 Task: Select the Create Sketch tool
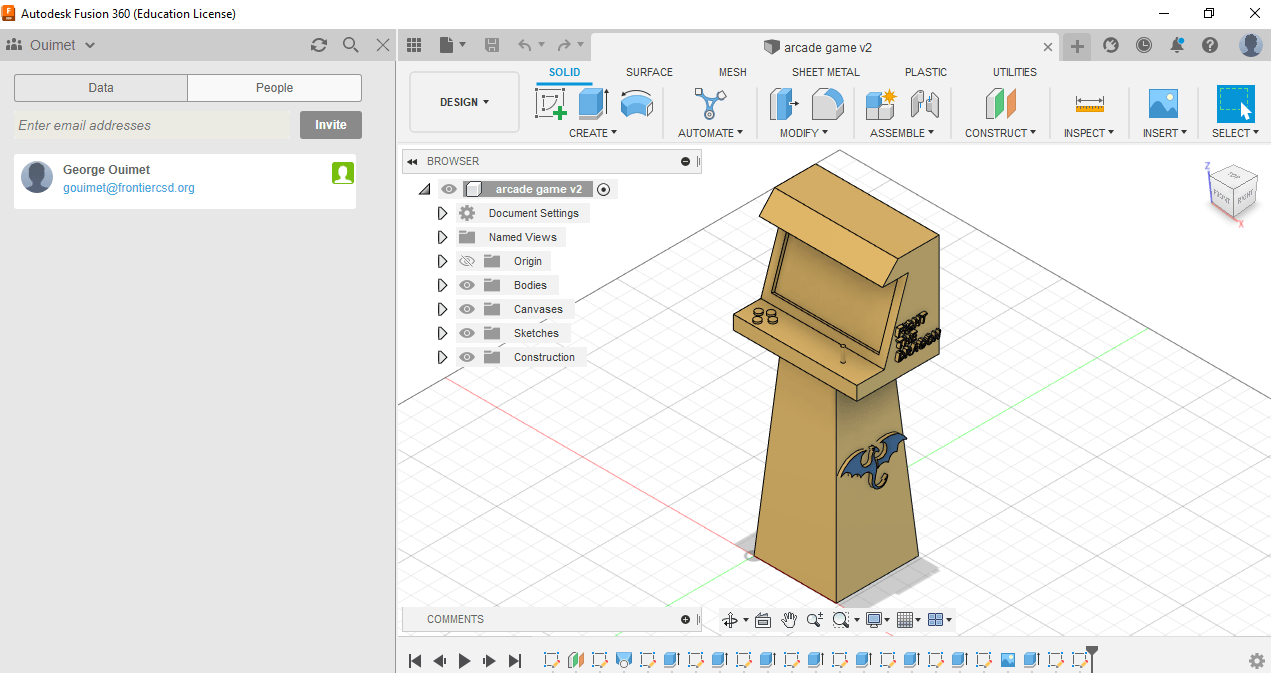click(x=551, y=104)
